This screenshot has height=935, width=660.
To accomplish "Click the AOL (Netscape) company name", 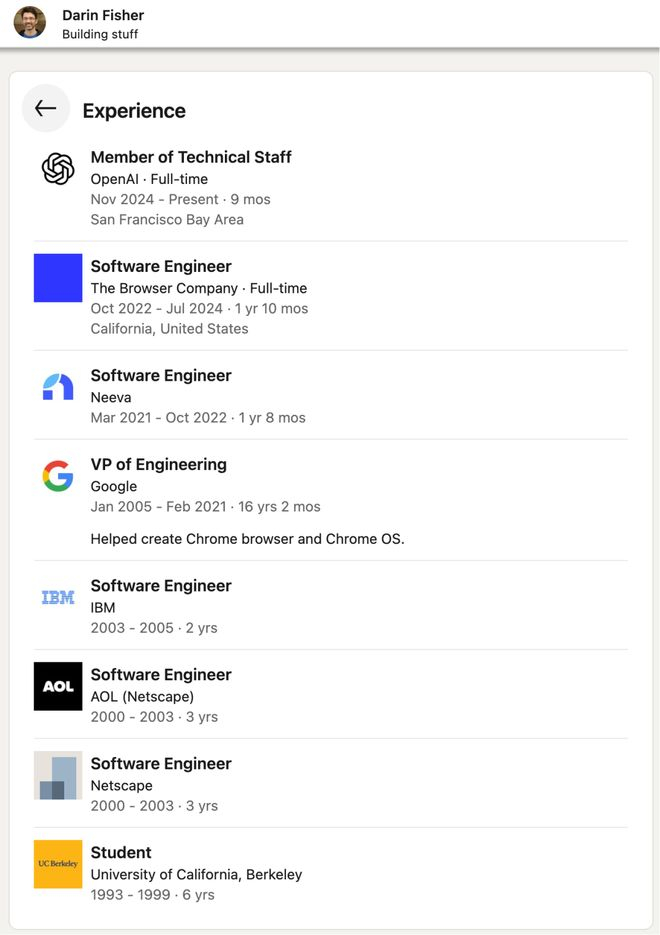I will [142, 696].
